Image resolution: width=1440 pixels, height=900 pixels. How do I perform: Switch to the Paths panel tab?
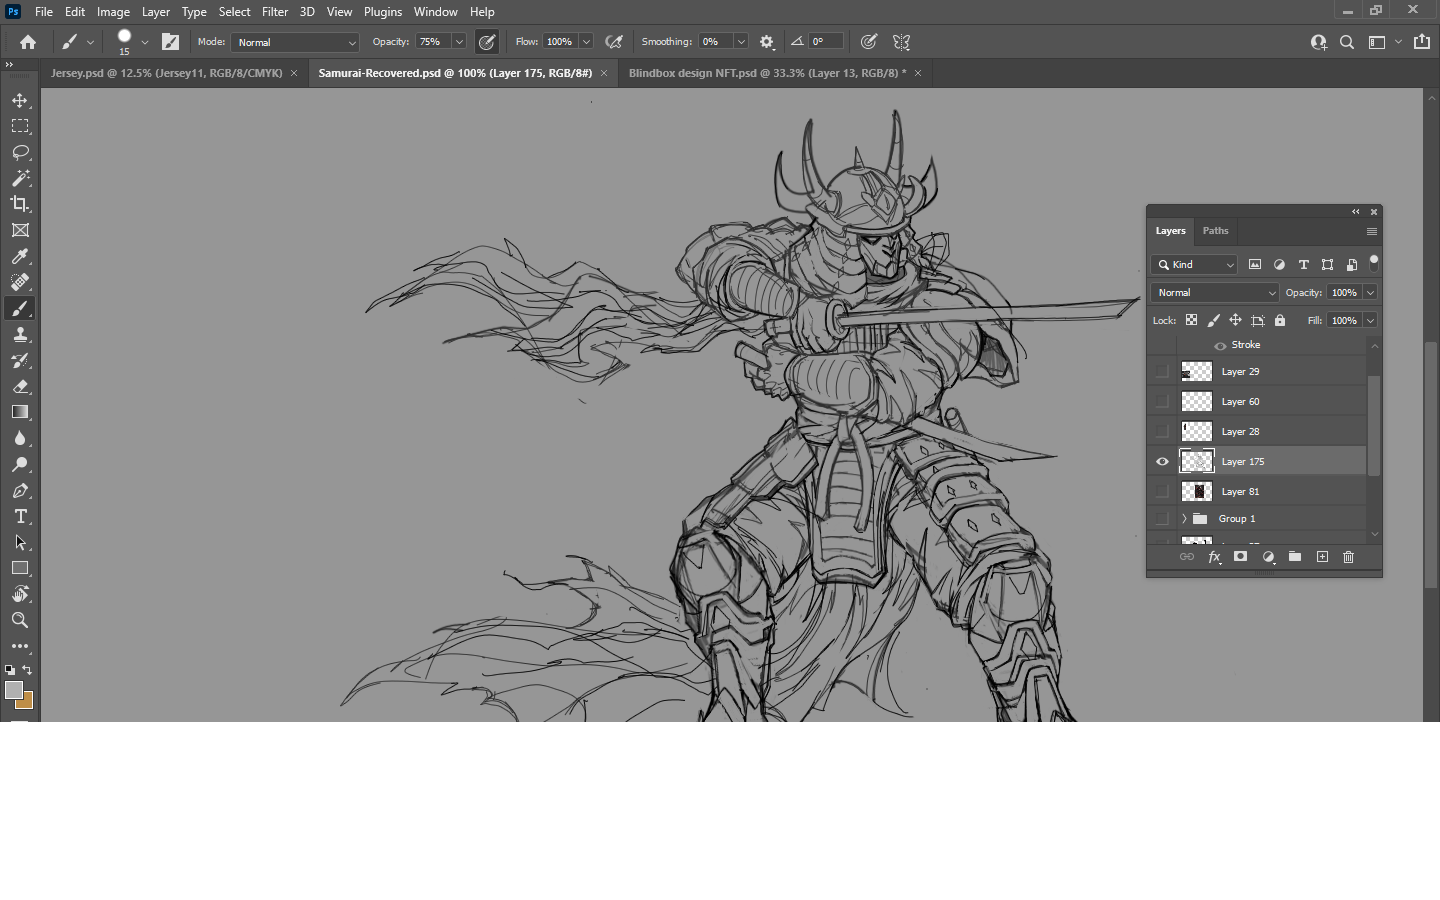click(1215, 231)
